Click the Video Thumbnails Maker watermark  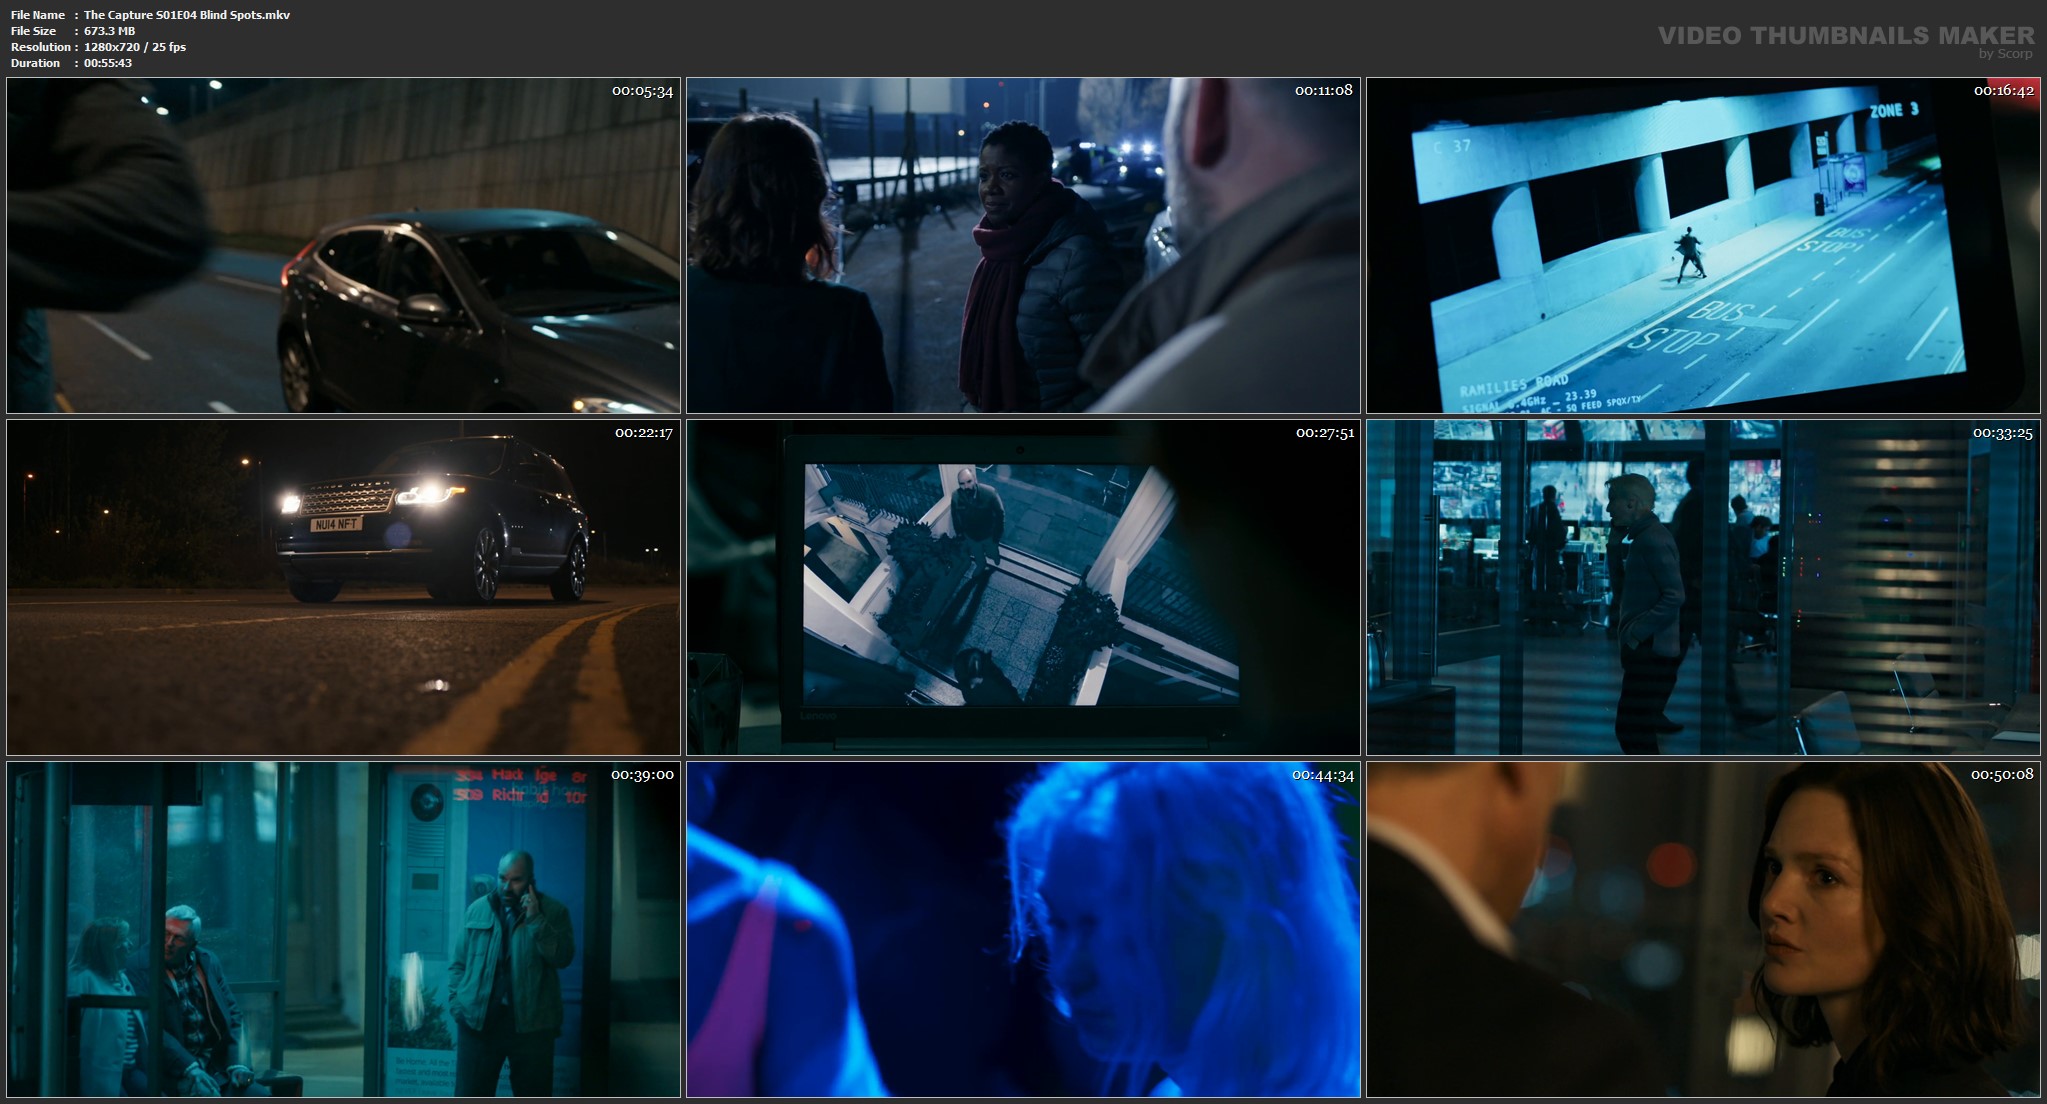[1845, 36]
